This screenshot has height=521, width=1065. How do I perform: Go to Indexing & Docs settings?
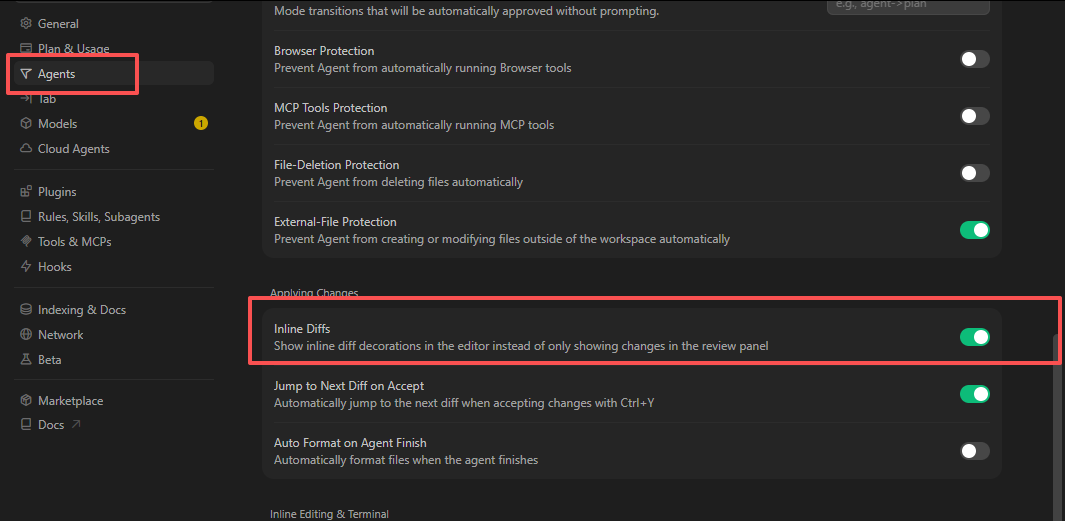[x=81, y=310]
